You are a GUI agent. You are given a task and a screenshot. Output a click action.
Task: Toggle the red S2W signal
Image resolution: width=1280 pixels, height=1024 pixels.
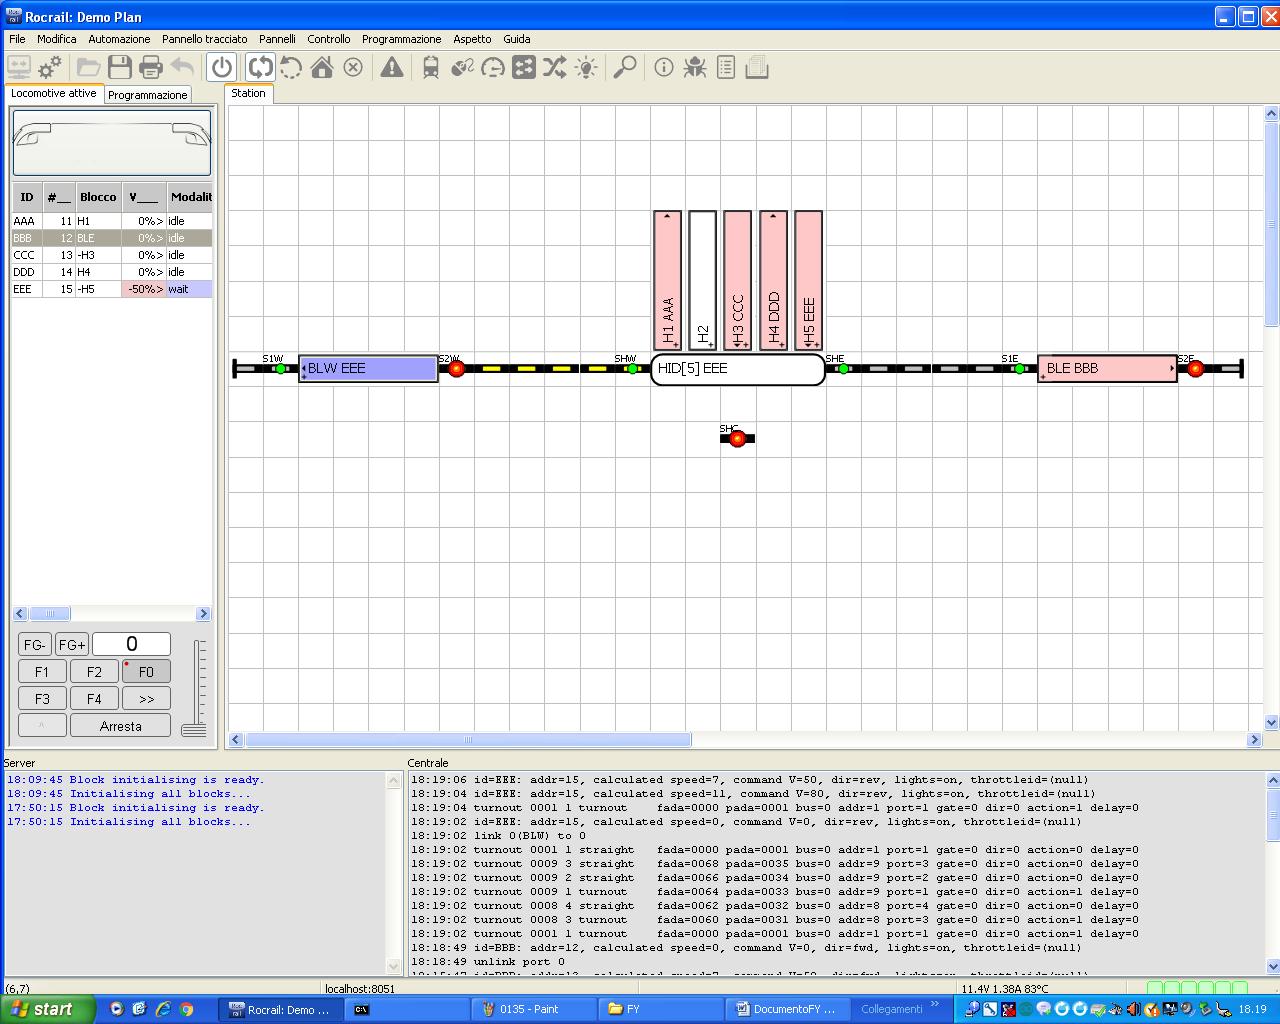pyautogui.click(x=456, y=369)
